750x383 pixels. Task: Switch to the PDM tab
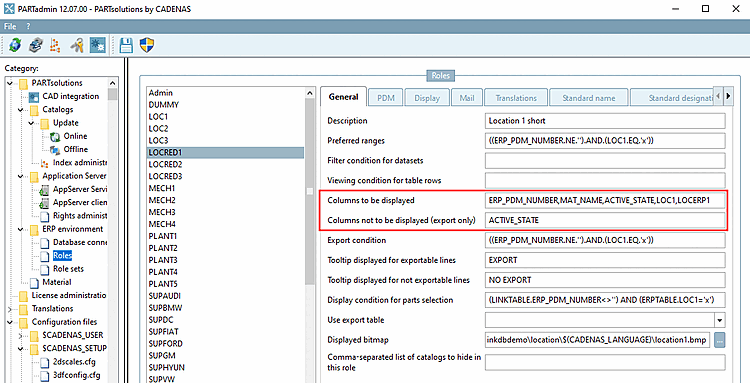(385, 98)
